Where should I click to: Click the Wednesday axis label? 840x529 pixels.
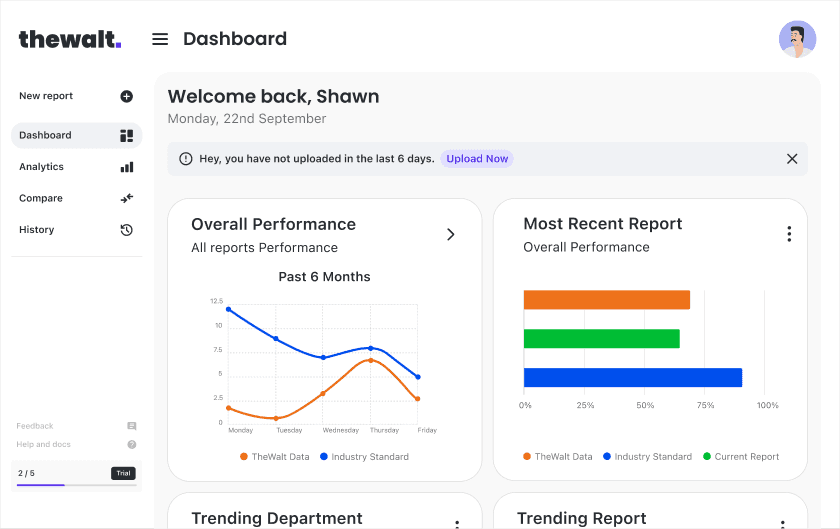pyautogui.click(x=341, y=430)
